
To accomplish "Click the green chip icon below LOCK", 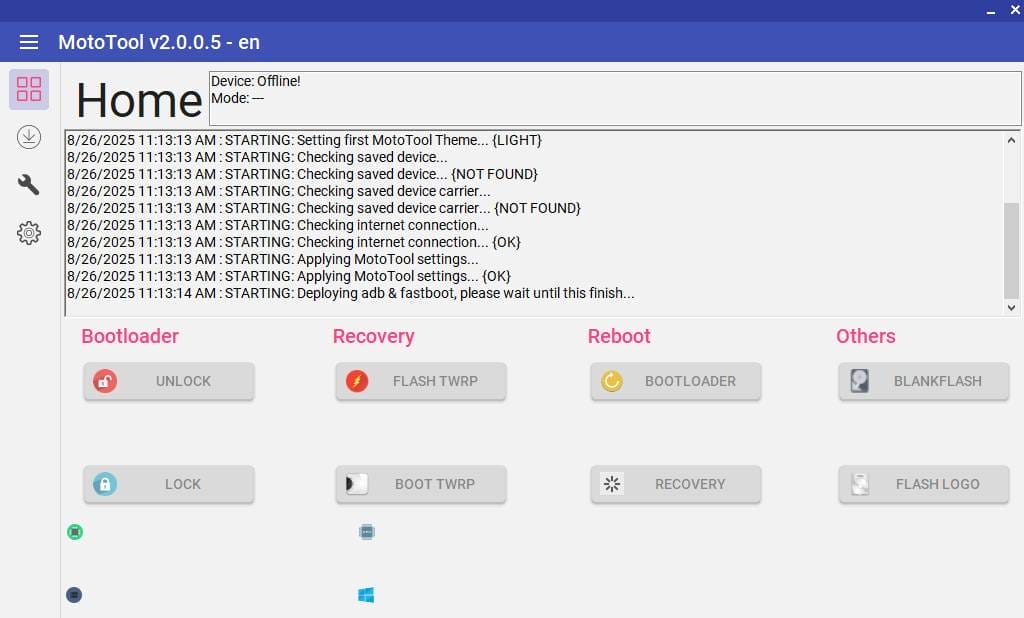I will coord(75,532).
